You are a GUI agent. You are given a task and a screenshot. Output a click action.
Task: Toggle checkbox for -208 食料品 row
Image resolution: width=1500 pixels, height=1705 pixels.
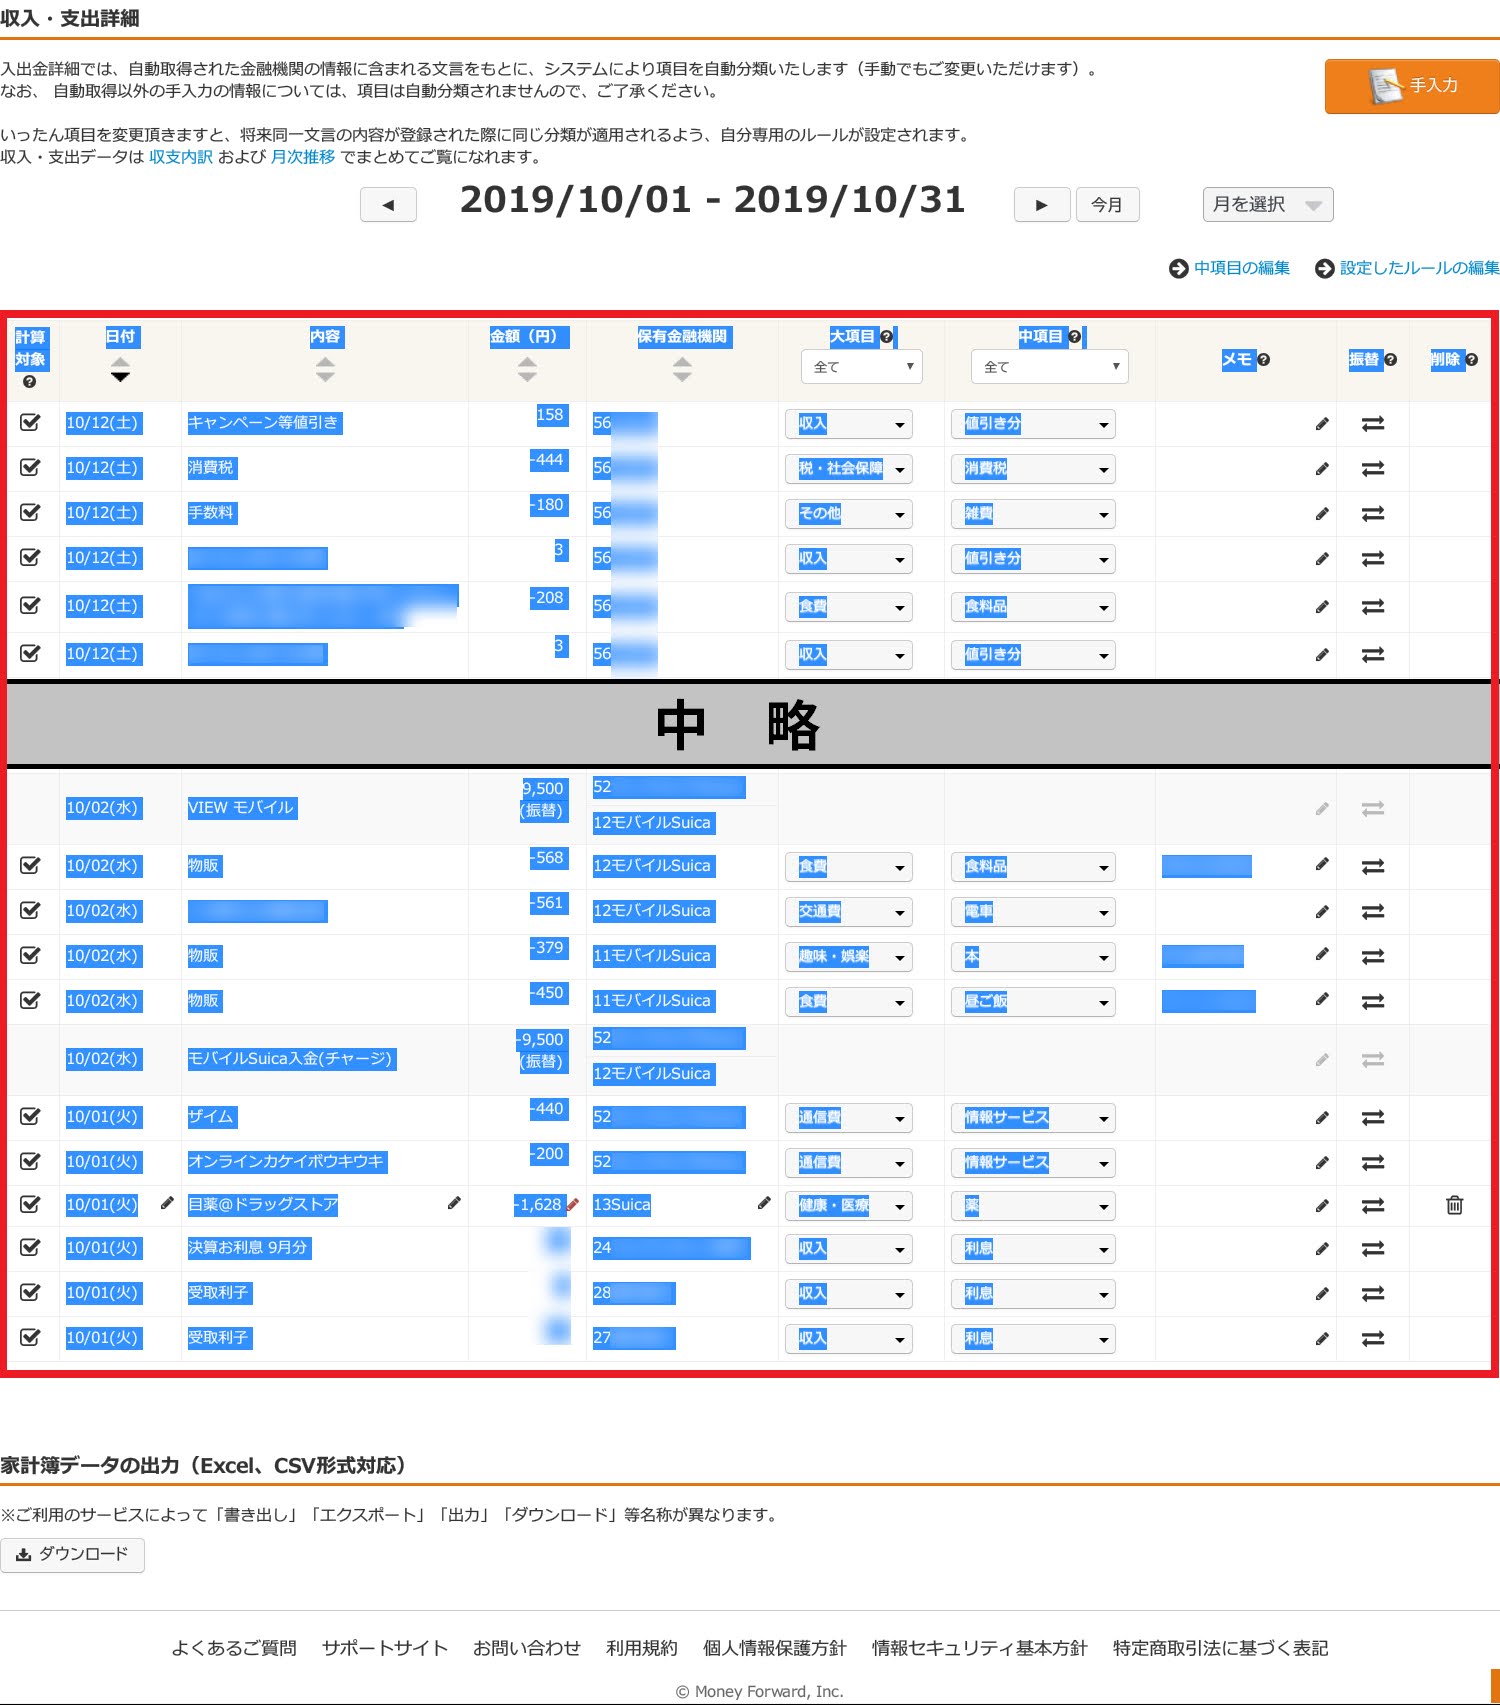pos(30,606)
